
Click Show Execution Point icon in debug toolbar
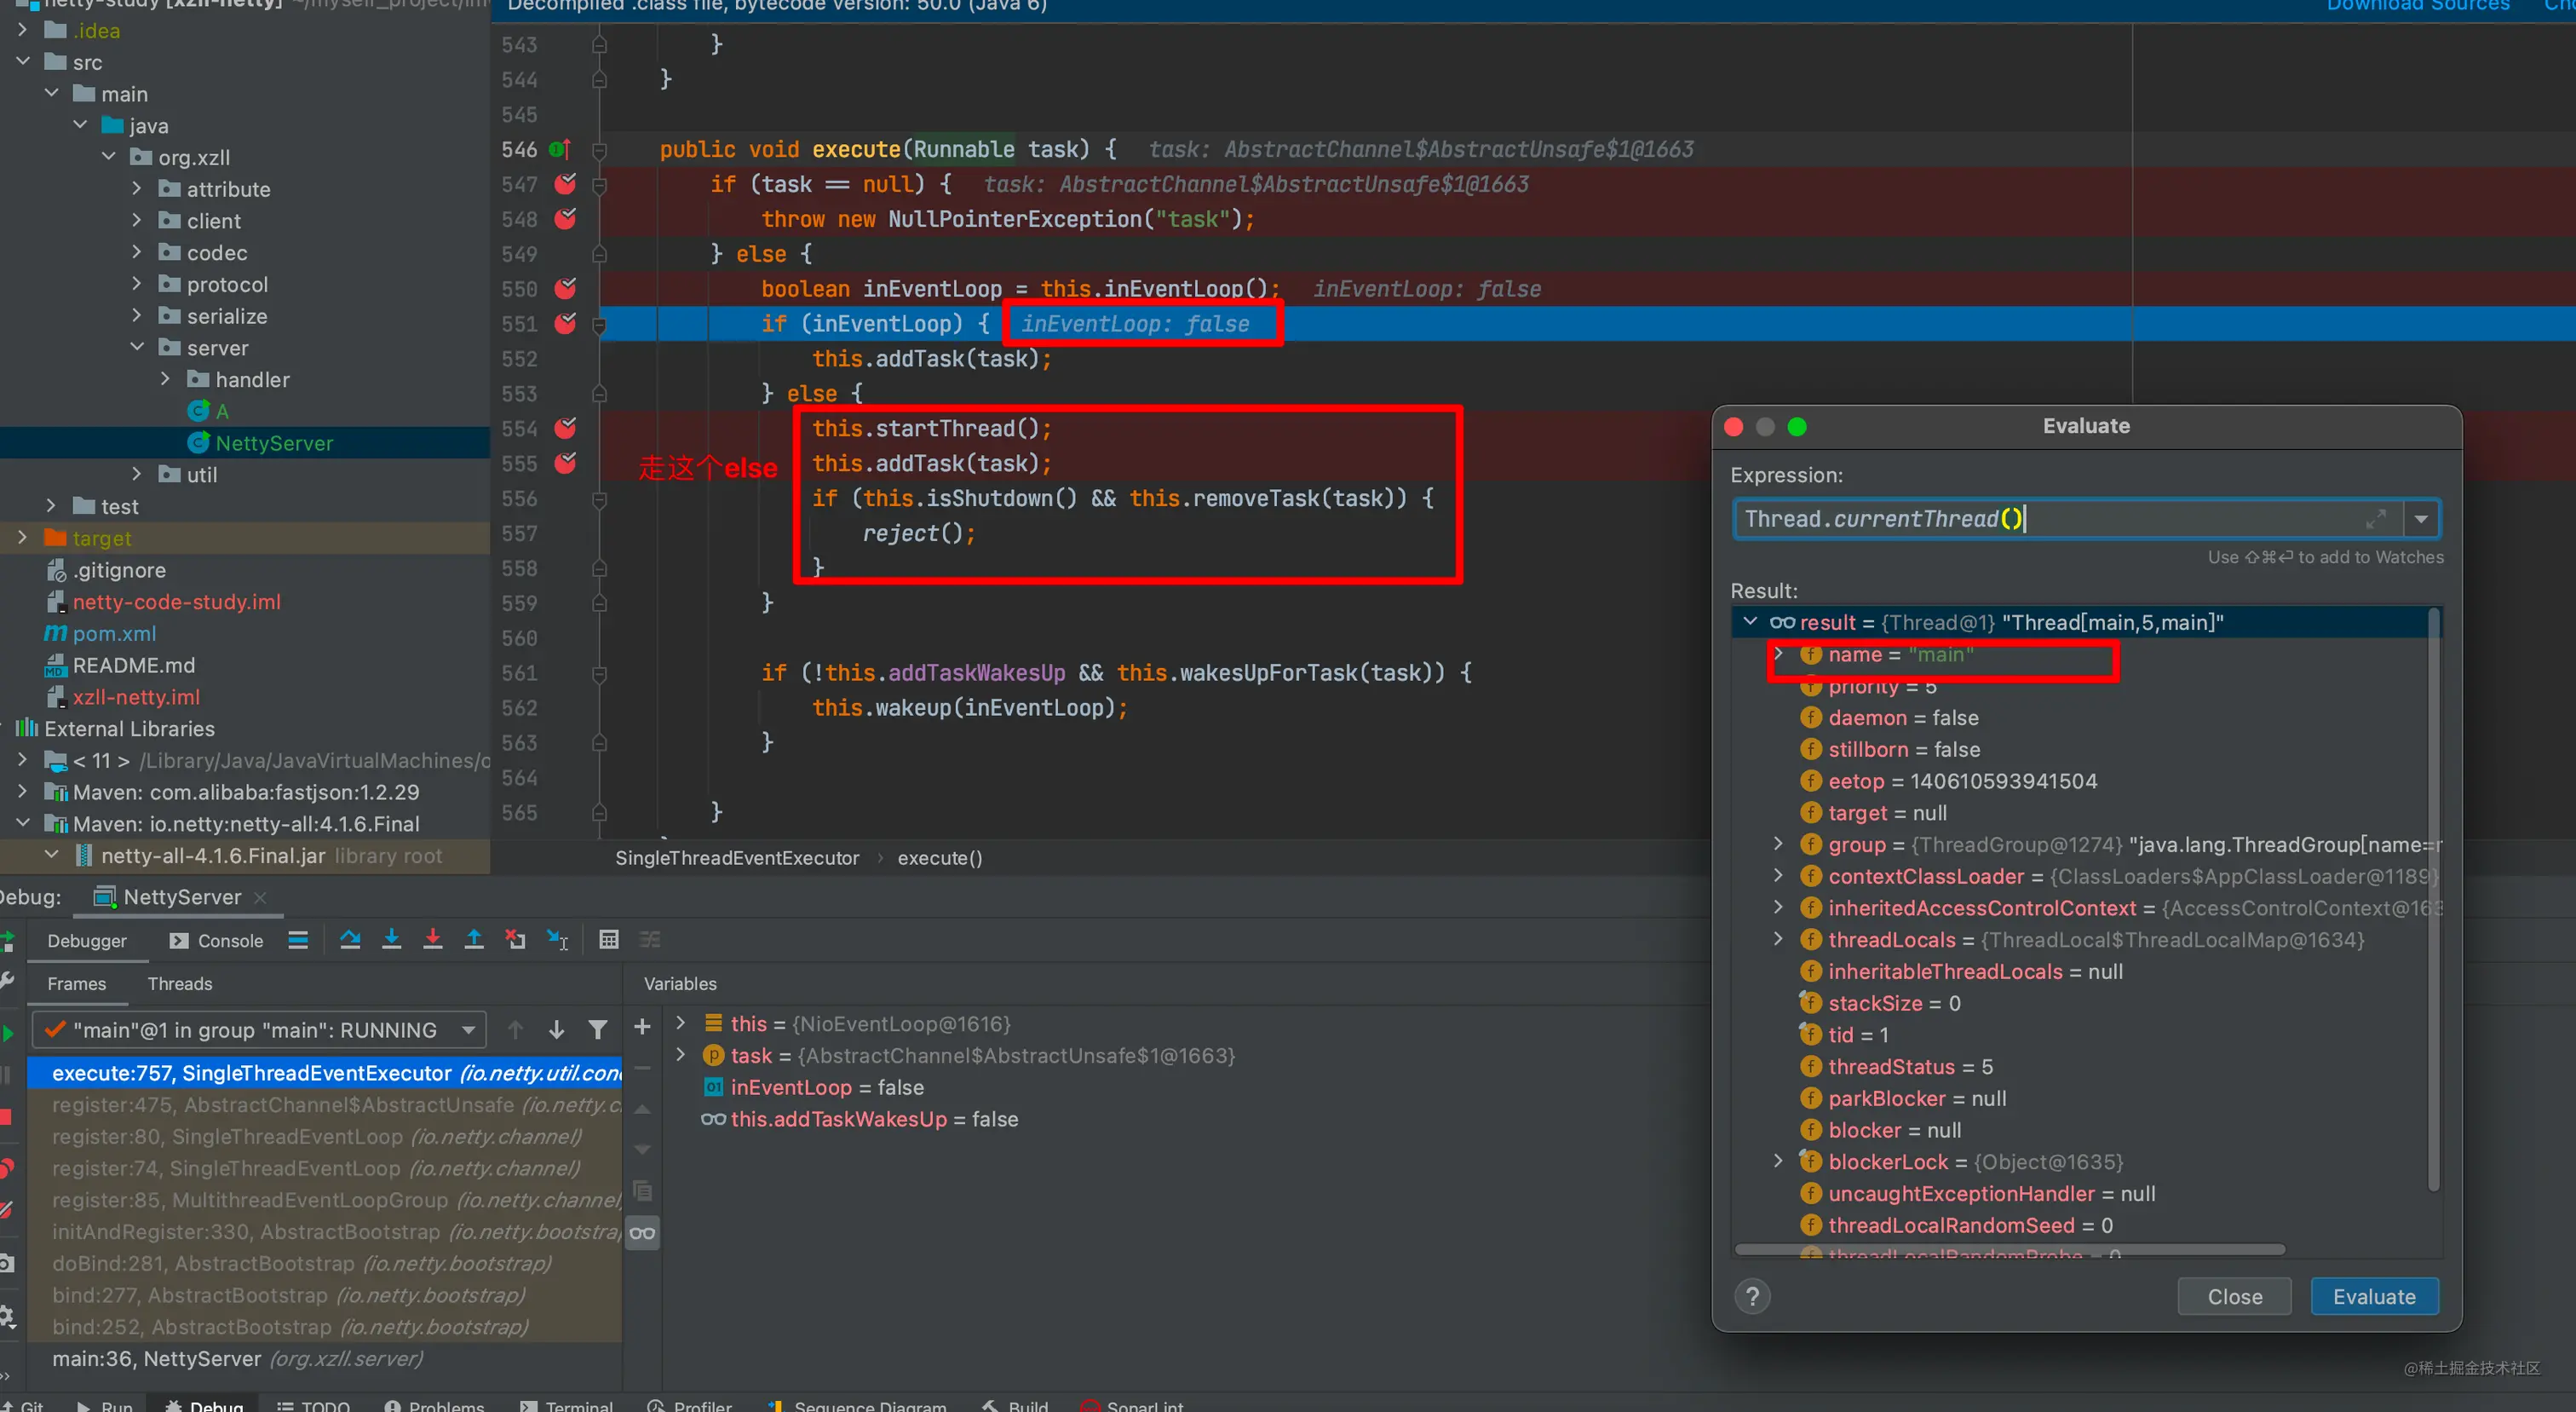(298, 940)
